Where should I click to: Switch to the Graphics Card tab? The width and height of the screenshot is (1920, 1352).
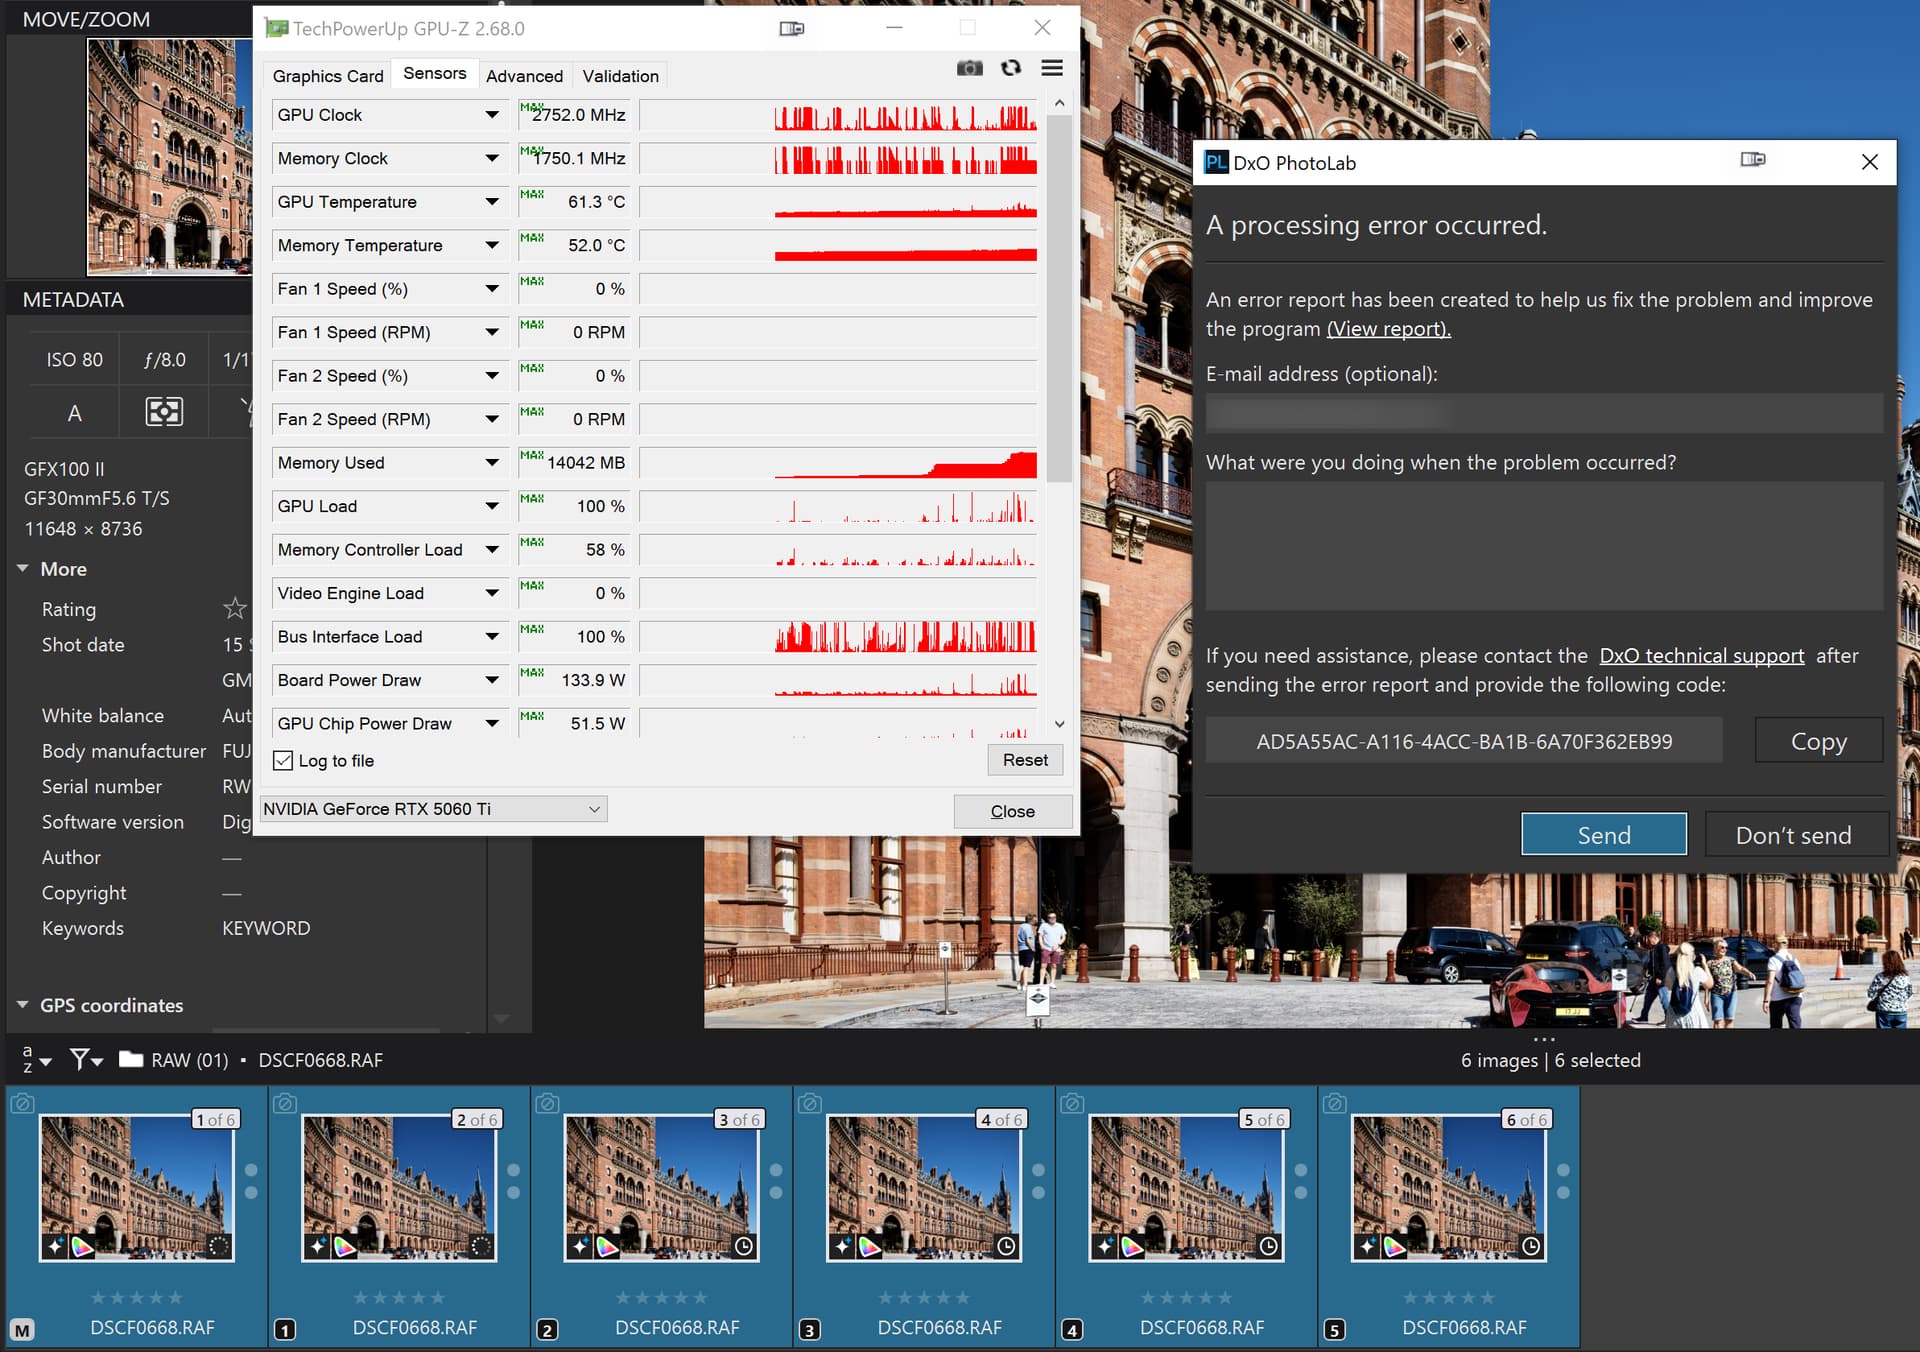tap(328, 76)
